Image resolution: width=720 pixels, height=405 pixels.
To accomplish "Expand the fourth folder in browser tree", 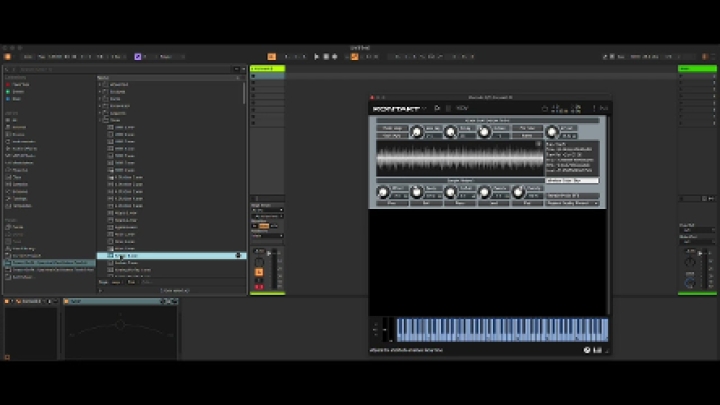I will (x=100, y=106).
